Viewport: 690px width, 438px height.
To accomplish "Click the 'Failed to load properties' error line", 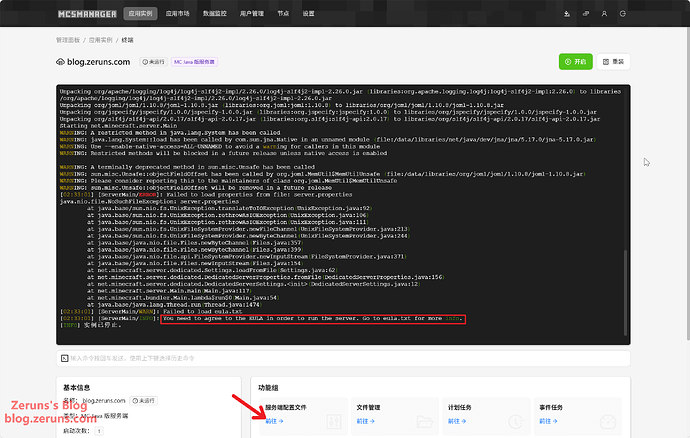I will point(206,195).
